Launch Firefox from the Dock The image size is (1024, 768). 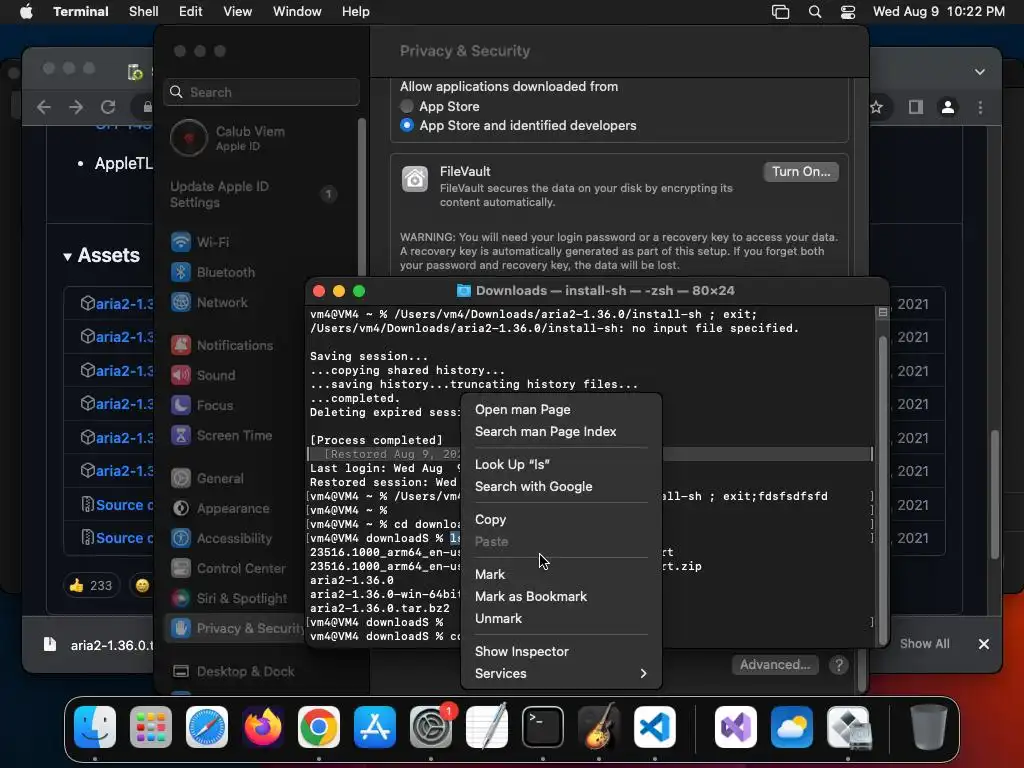pyautogui.click(x=263, y=727)
